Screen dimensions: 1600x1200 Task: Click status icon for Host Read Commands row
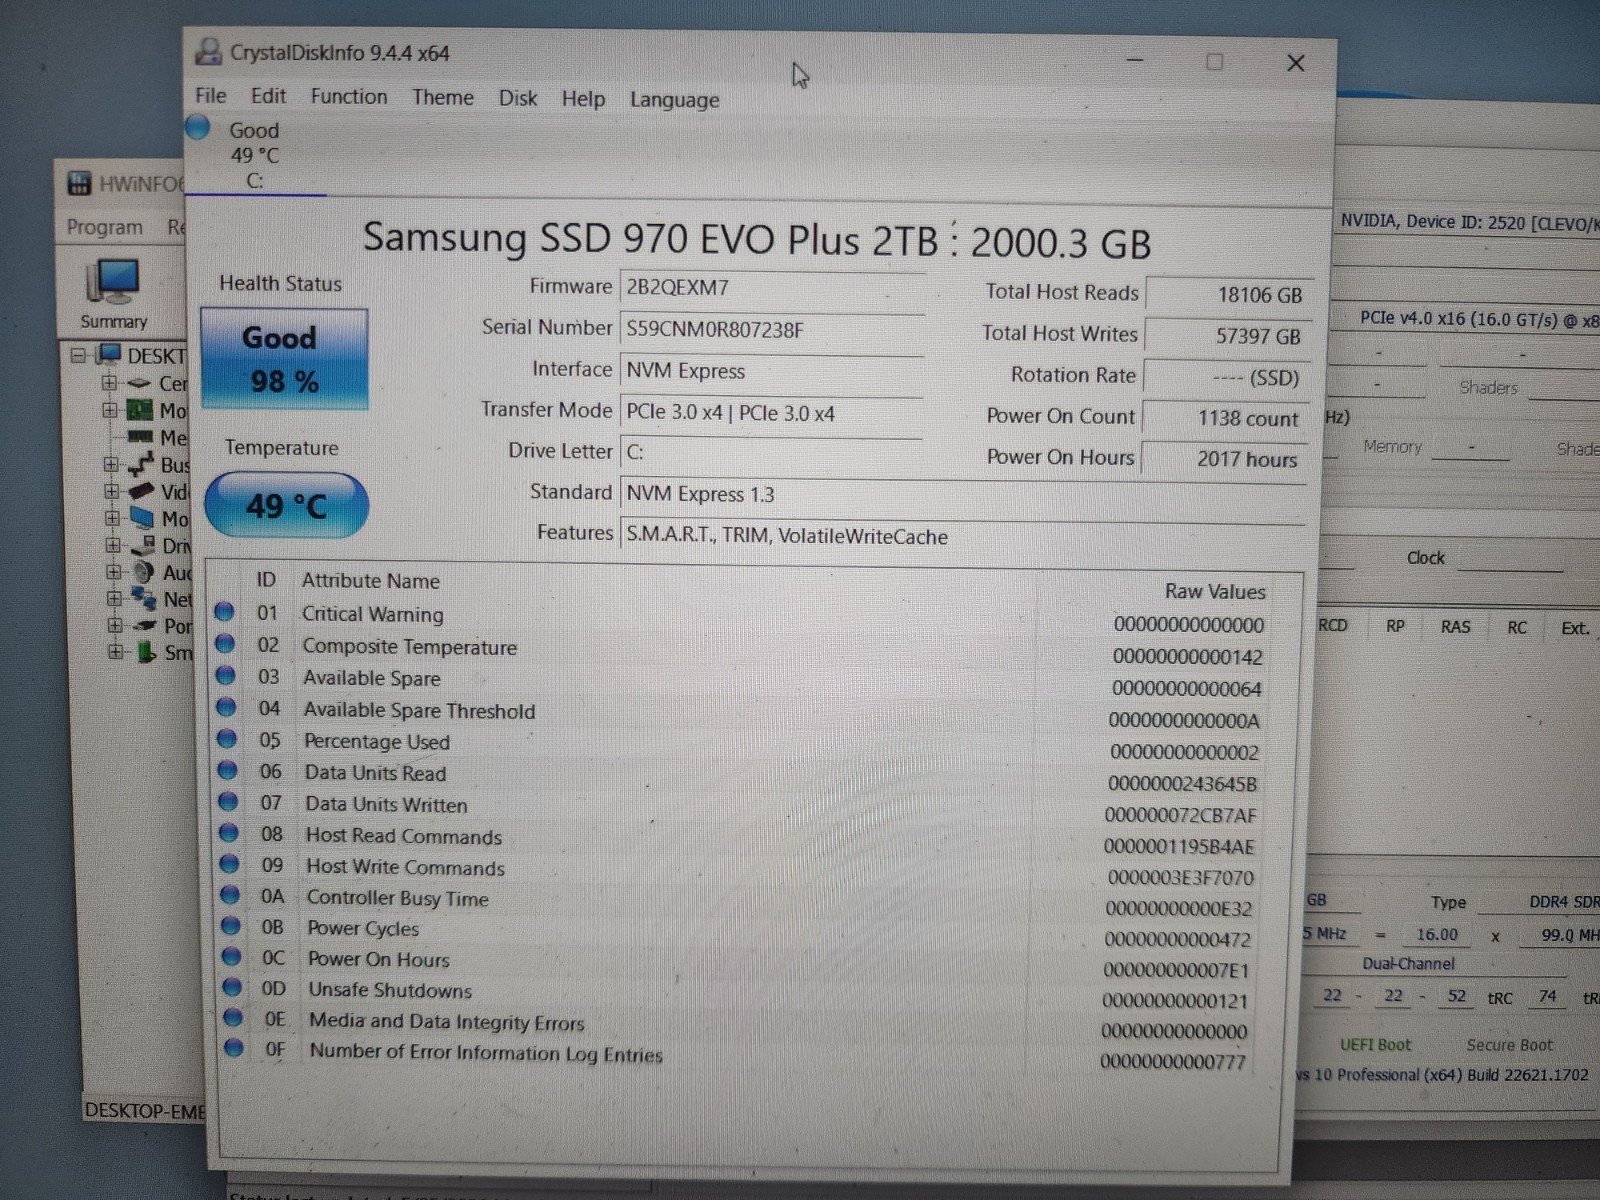point(229,832)
